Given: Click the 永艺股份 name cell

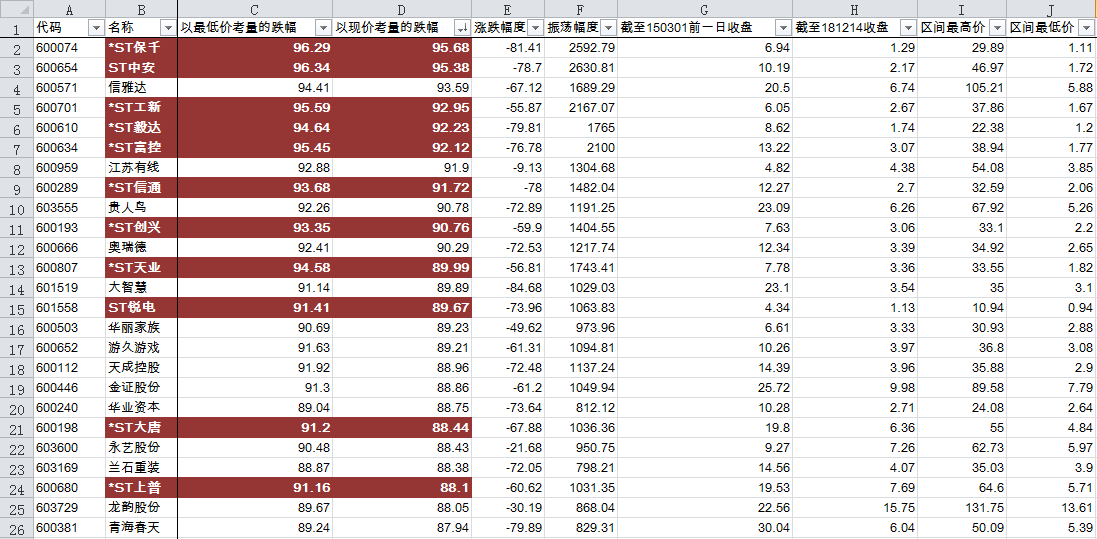Looking at the screenshot, I should 141,447.
